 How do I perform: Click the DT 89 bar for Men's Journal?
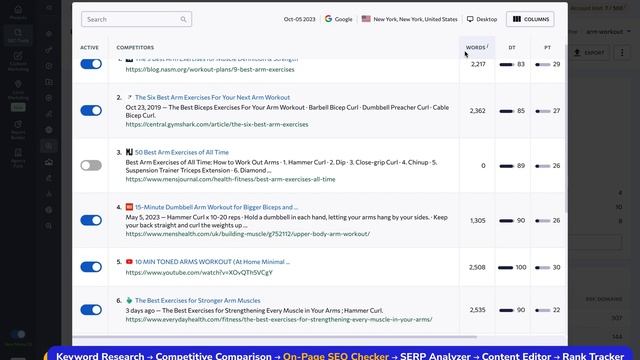pyautogui.click(x=506, y=166)
